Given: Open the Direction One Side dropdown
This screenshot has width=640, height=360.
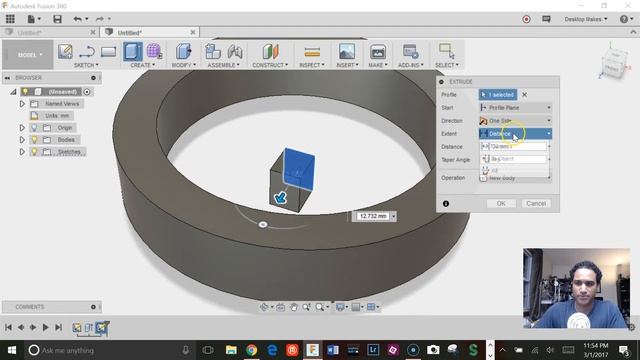Looking at the screenshot, I should pos(515,121).
